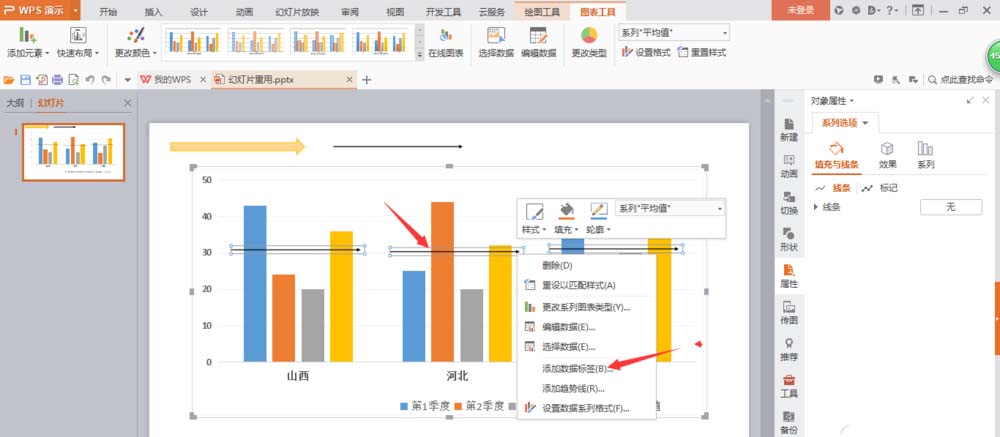Click the save icon in quick toolbar
The image size is (1000, 437).
[x=26, y=80]
